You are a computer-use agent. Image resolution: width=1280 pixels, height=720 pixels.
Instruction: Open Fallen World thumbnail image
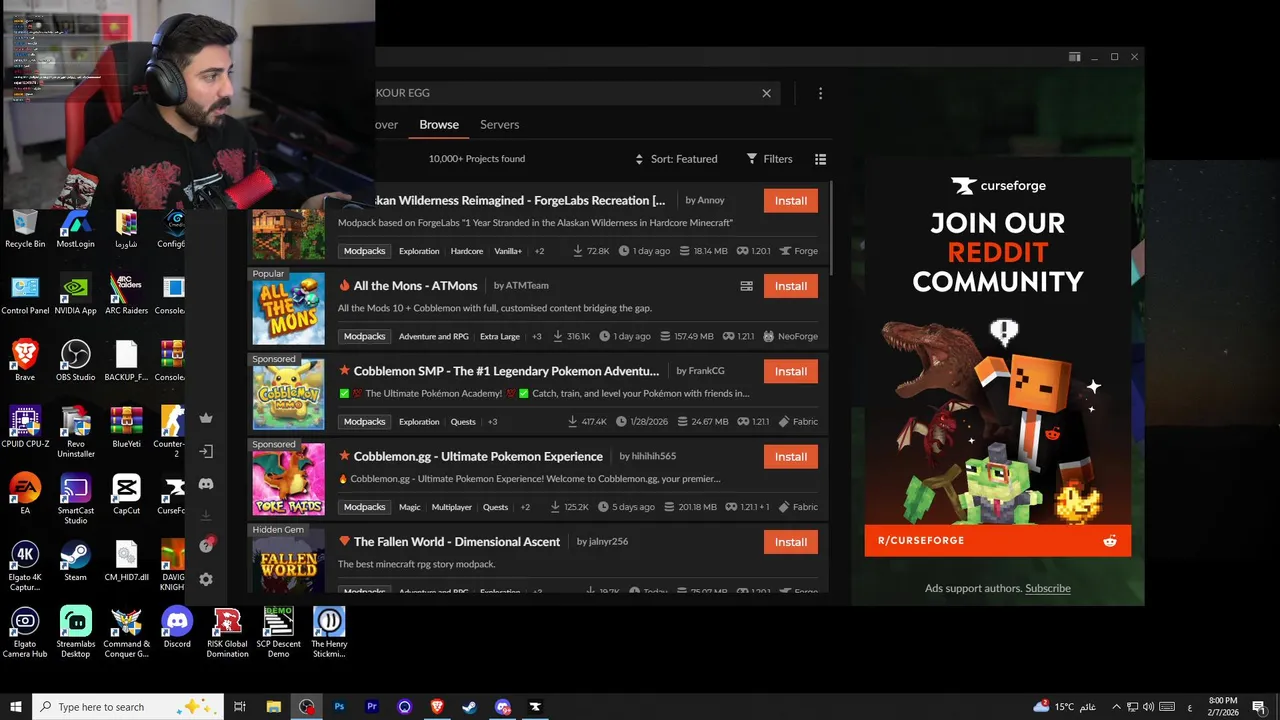point(288,560)
